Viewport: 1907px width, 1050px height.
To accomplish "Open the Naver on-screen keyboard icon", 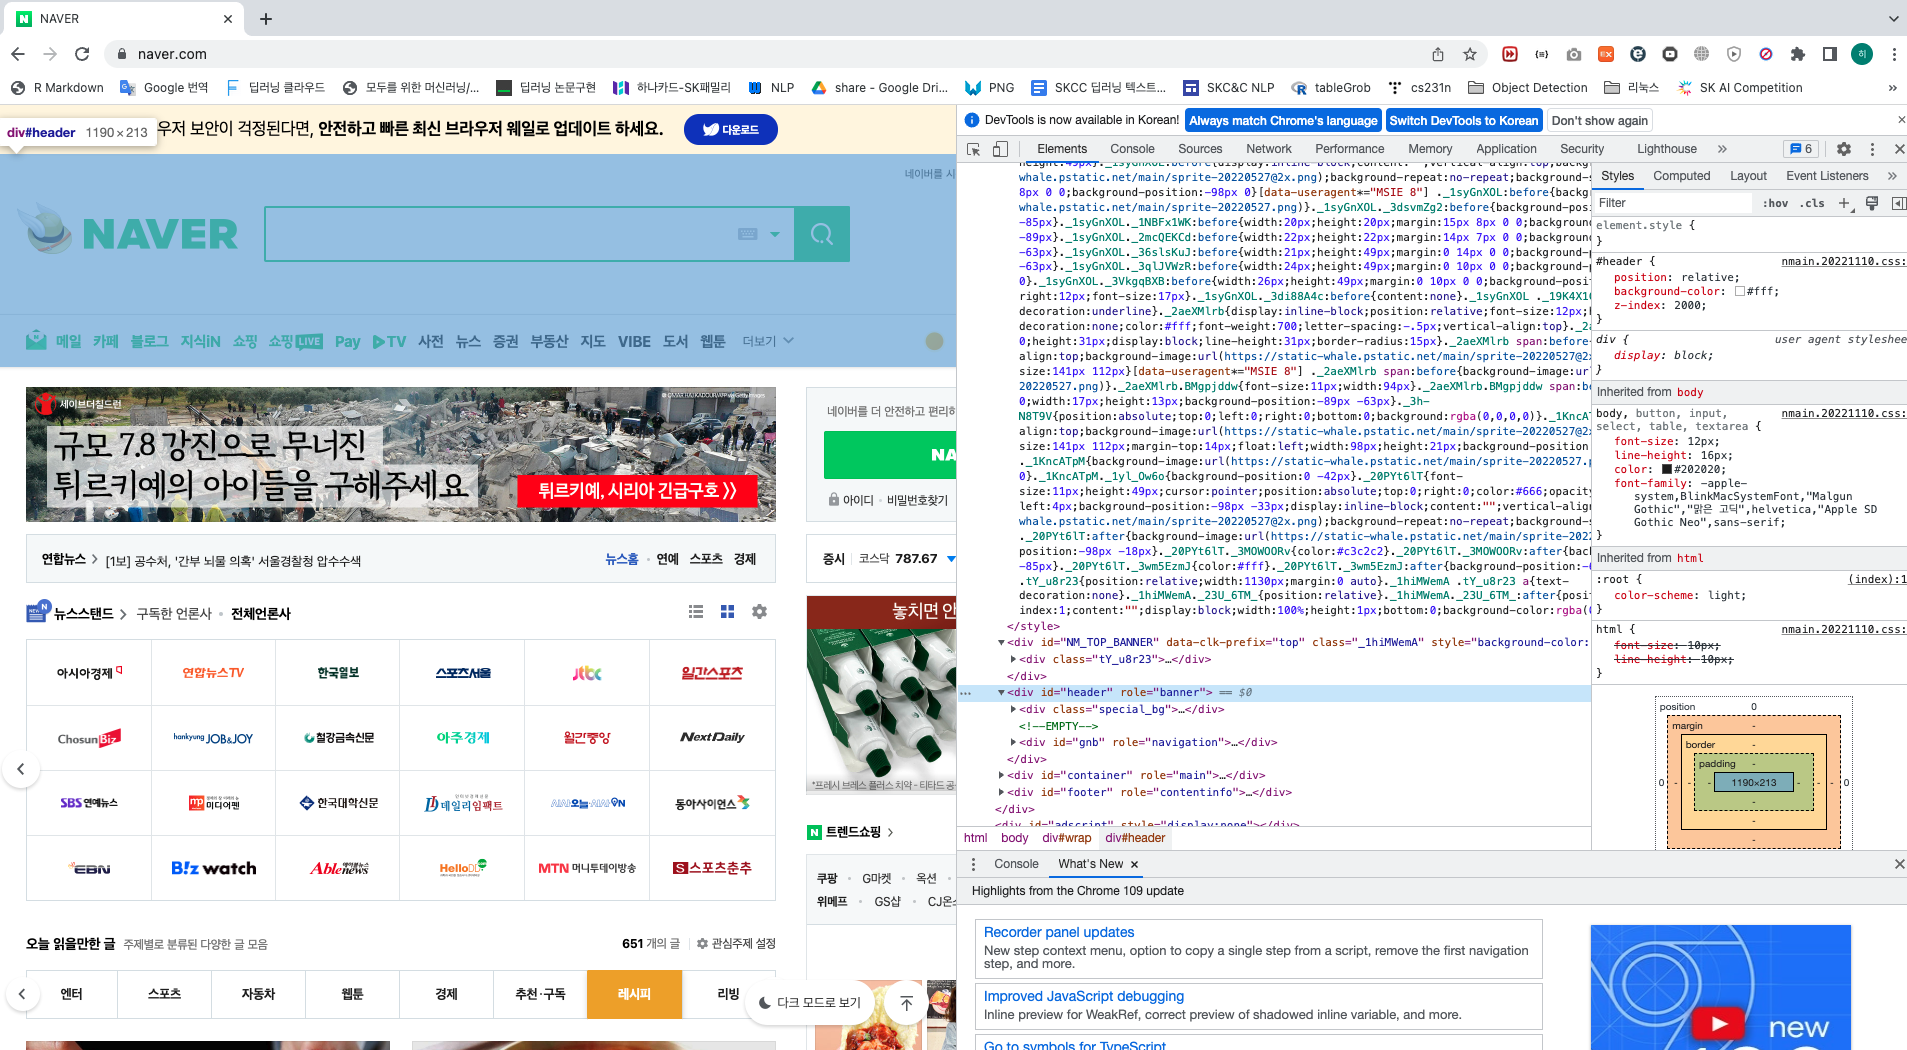I will pos(747,234).
